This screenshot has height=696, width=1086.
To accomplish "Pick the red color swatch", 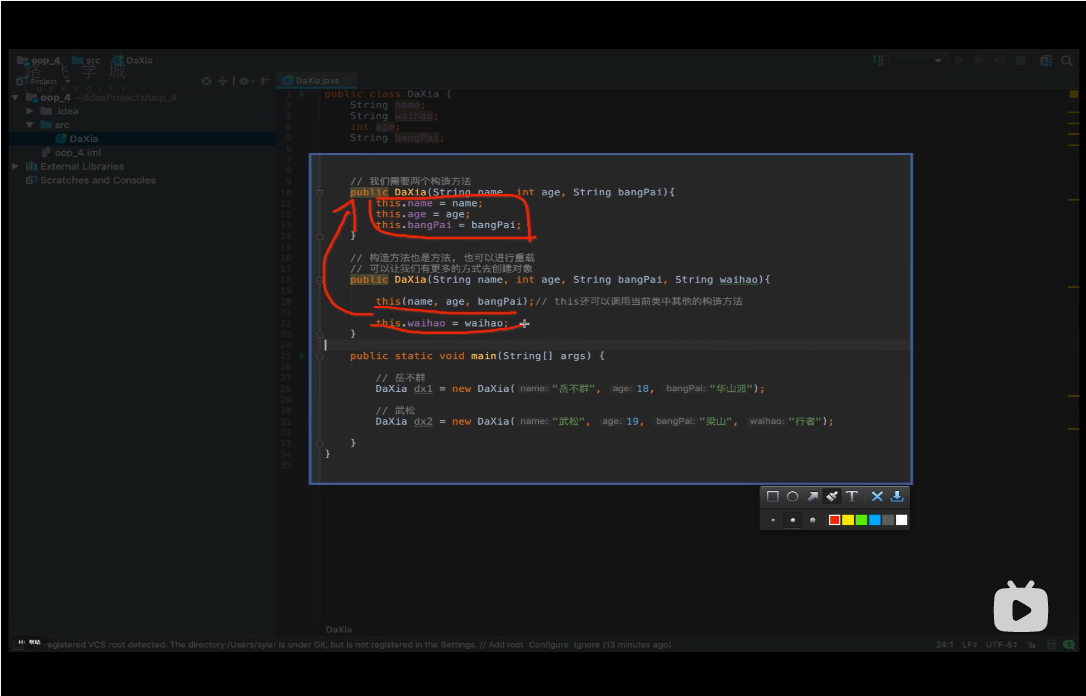I will [x=835, y=520].
